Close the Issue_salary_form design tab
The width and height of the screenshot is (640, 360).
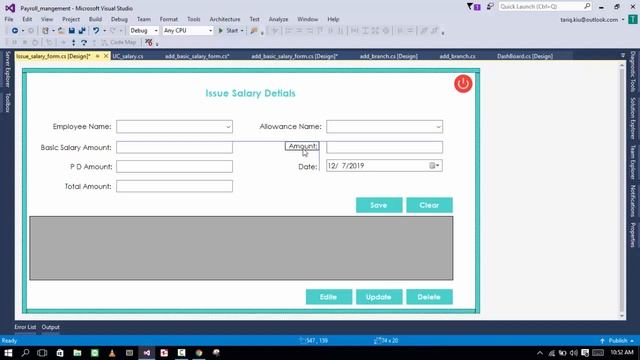click(106, 56)
